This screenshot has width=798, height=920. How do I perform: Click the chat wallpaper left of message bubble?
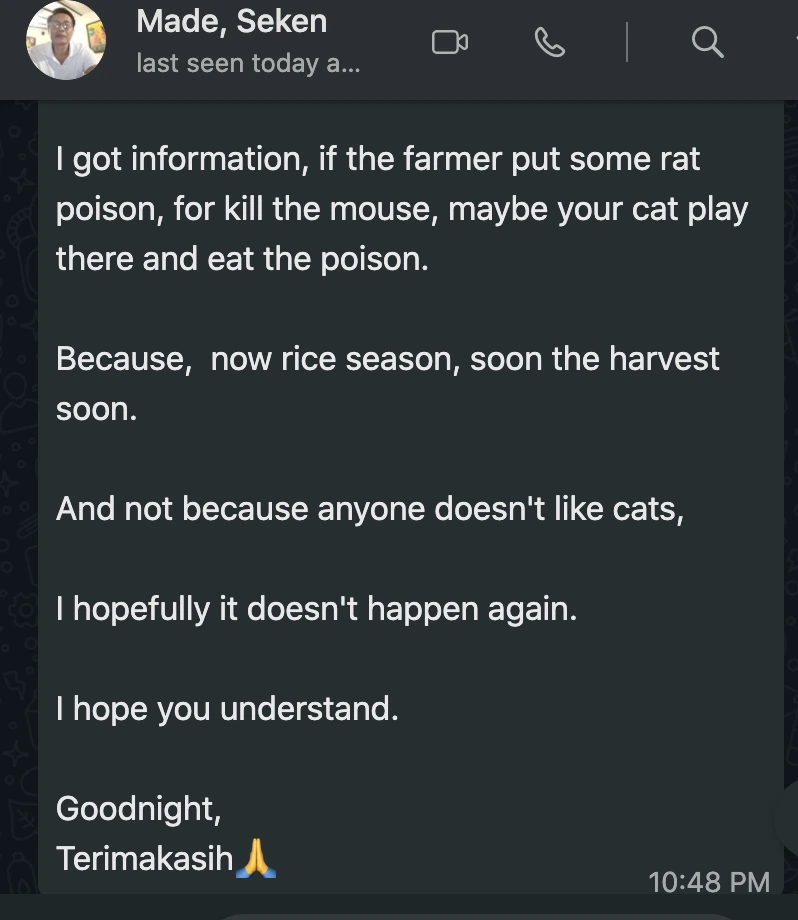point(18,500)
